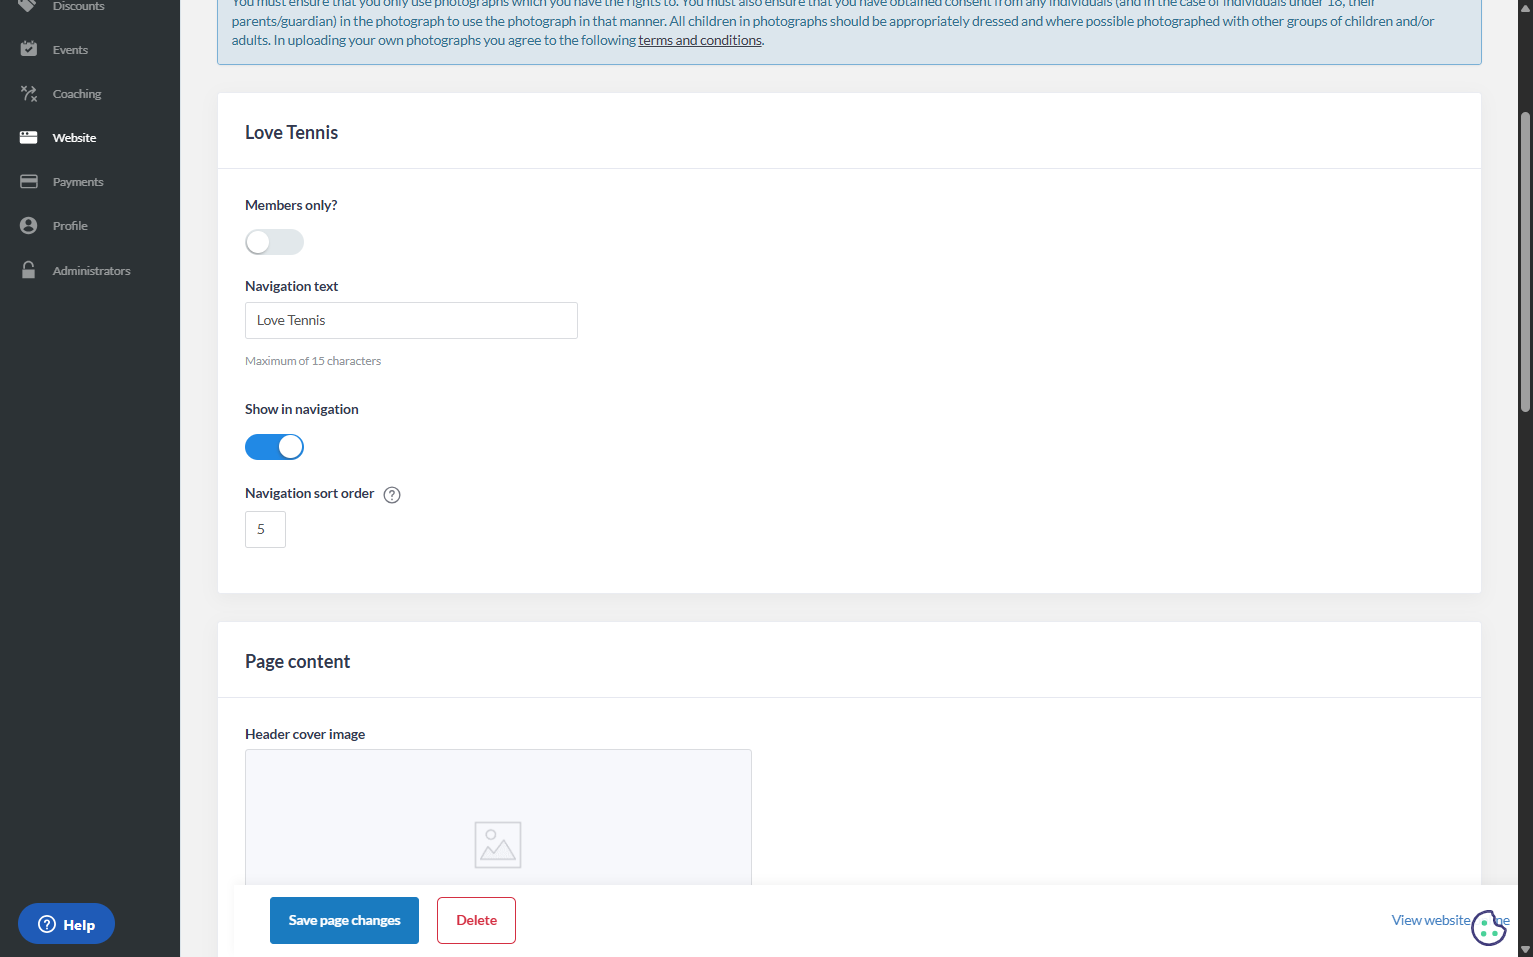
Task: Turn off Show in navigation toggle
Action: (x=274, y=447)
